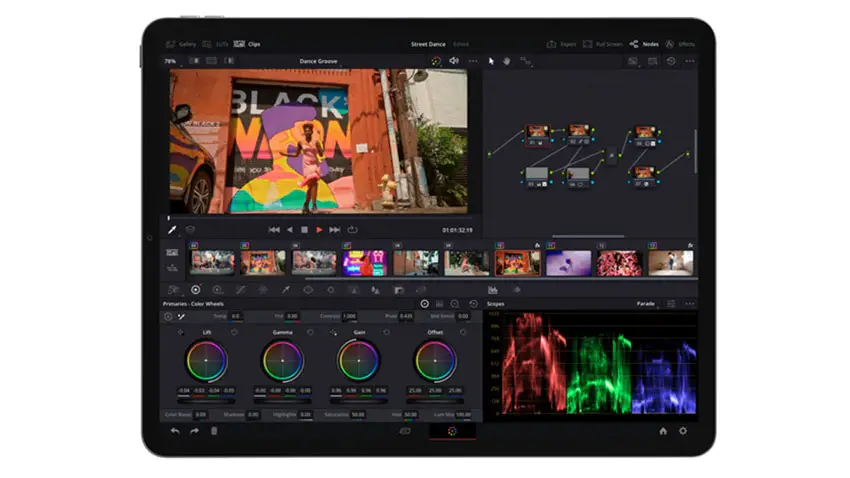Toggle the LUTs panel
The width and height of the screenshot is (850, 478).
point(216,44)
